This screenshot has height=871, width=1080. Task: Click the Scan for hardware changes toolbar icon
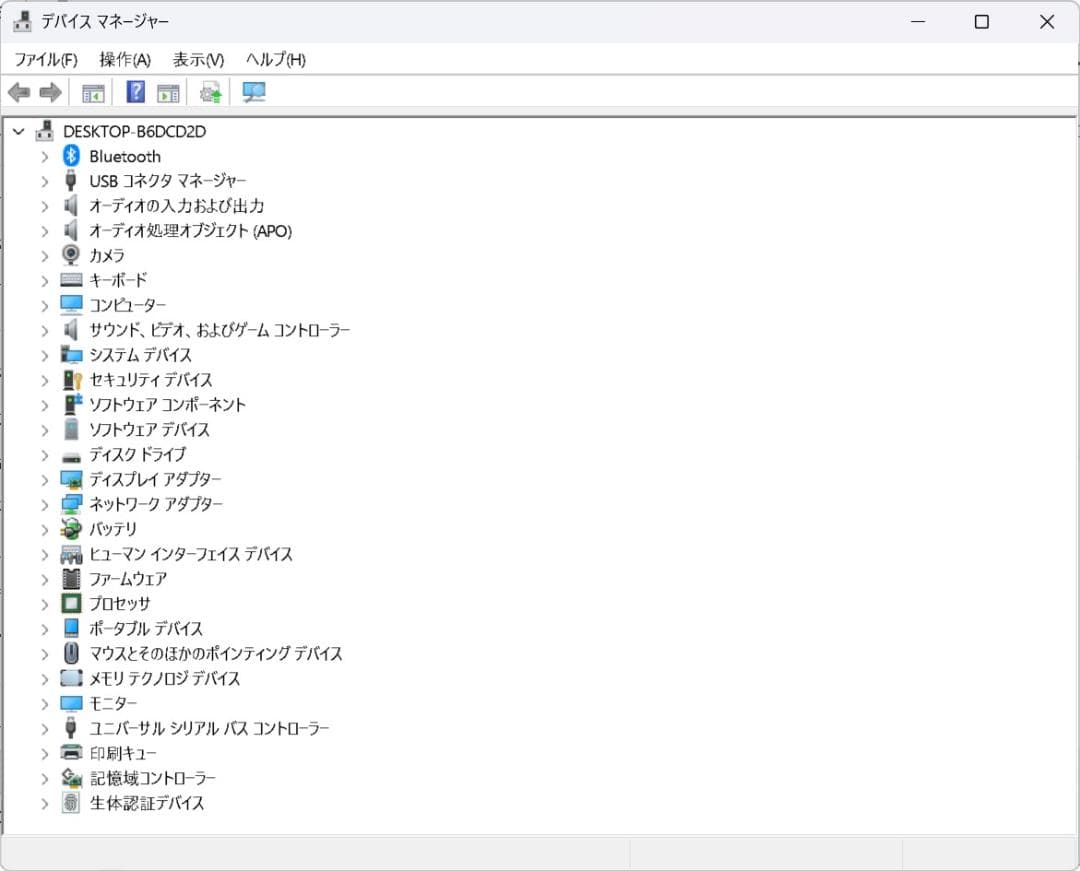coord(254,92)
